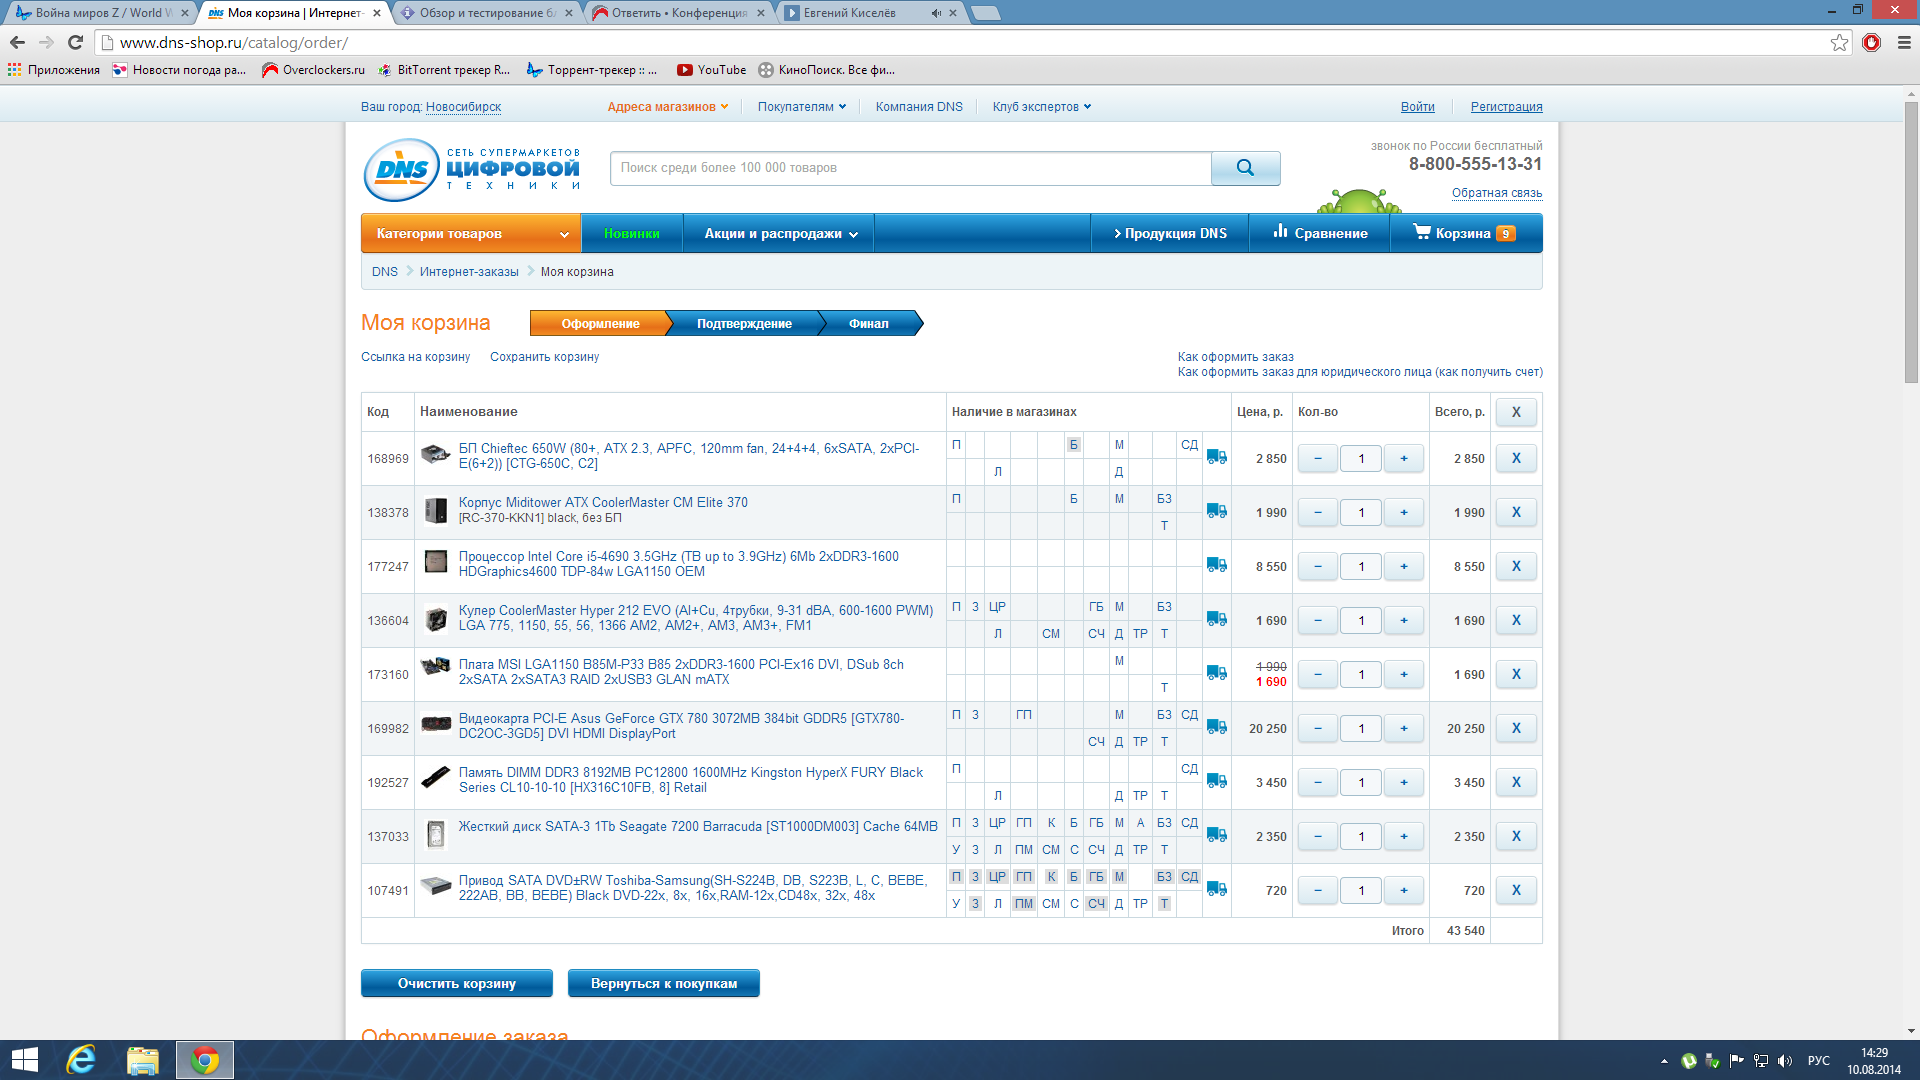The height and width of the screenshot is (1080, 1920).
Task: Open Новинки menu item
Action: [x=631, y=233]
